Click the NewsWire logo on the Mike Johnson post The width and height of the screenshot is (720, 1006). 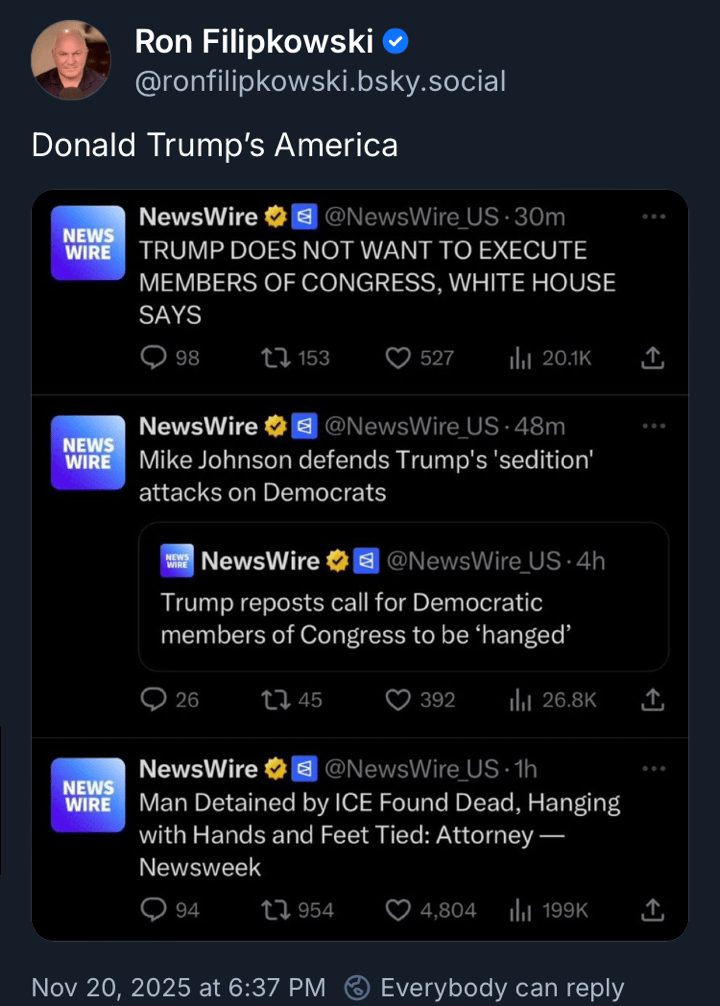88,452
